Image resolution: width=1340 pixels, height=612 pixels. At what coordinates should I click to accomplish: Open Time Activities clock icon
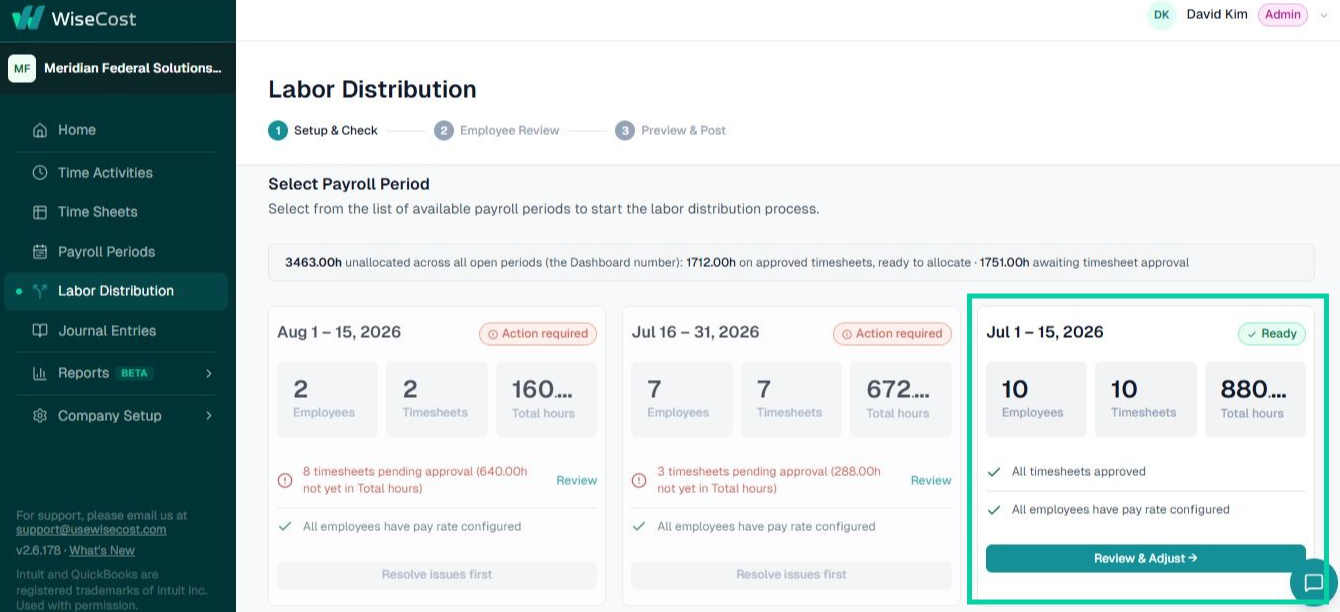click(40, 173)
